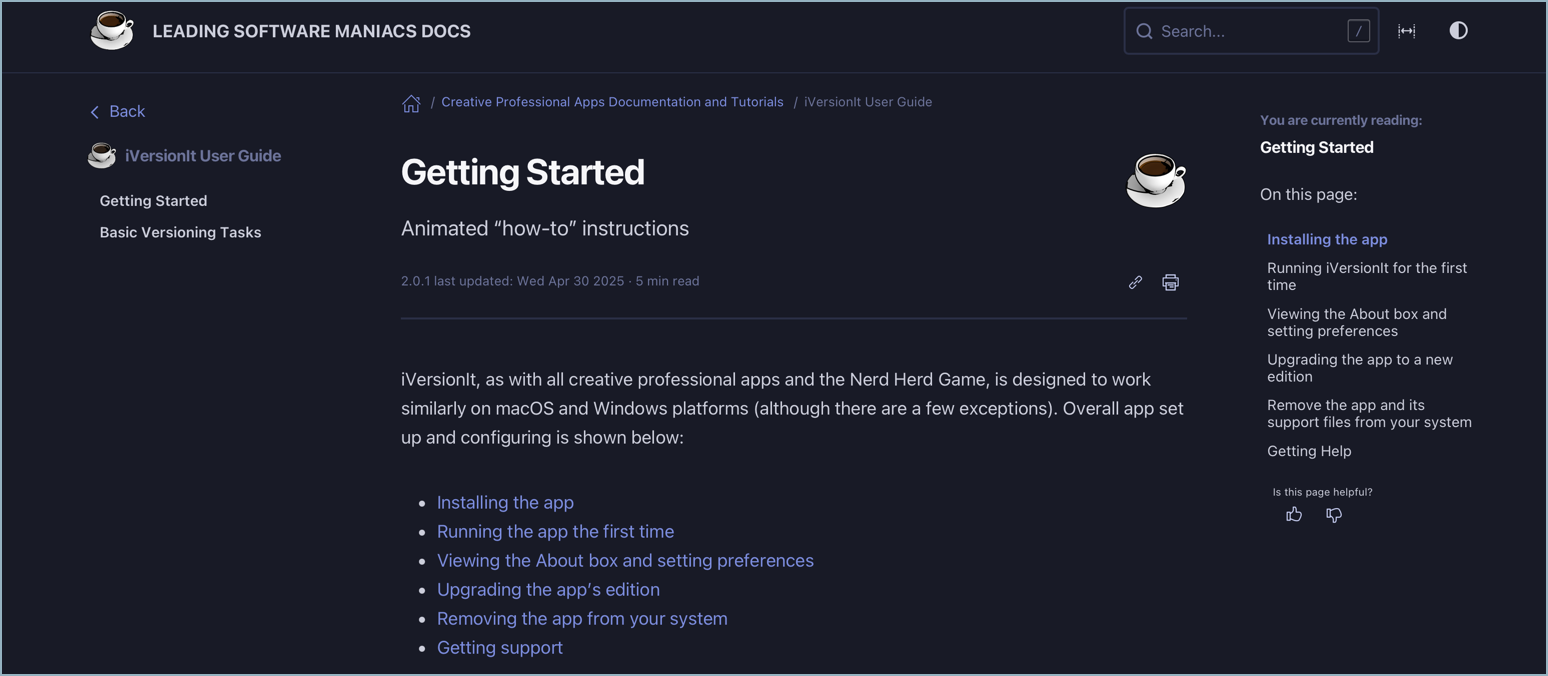Image resolution: width=1548 pixels, height=676 pixels.
Task: Toggle the page width expand icon
Action: (x=1406, y=31)
